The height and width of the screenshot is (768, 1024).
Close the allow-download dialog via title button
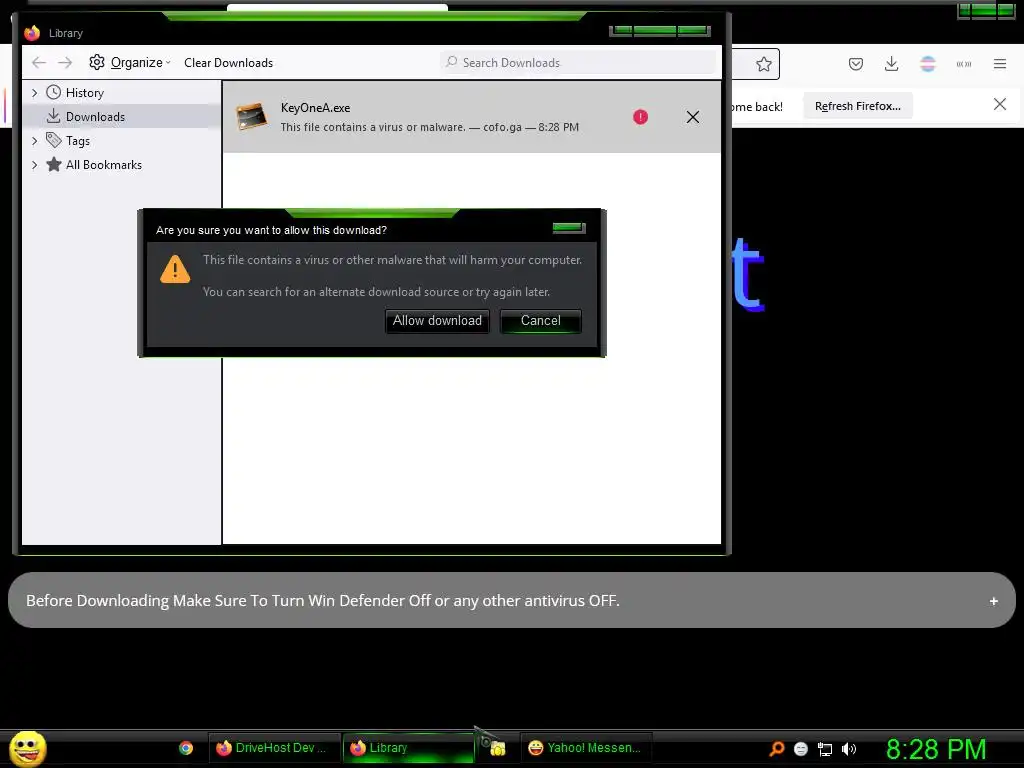point(569,227)
